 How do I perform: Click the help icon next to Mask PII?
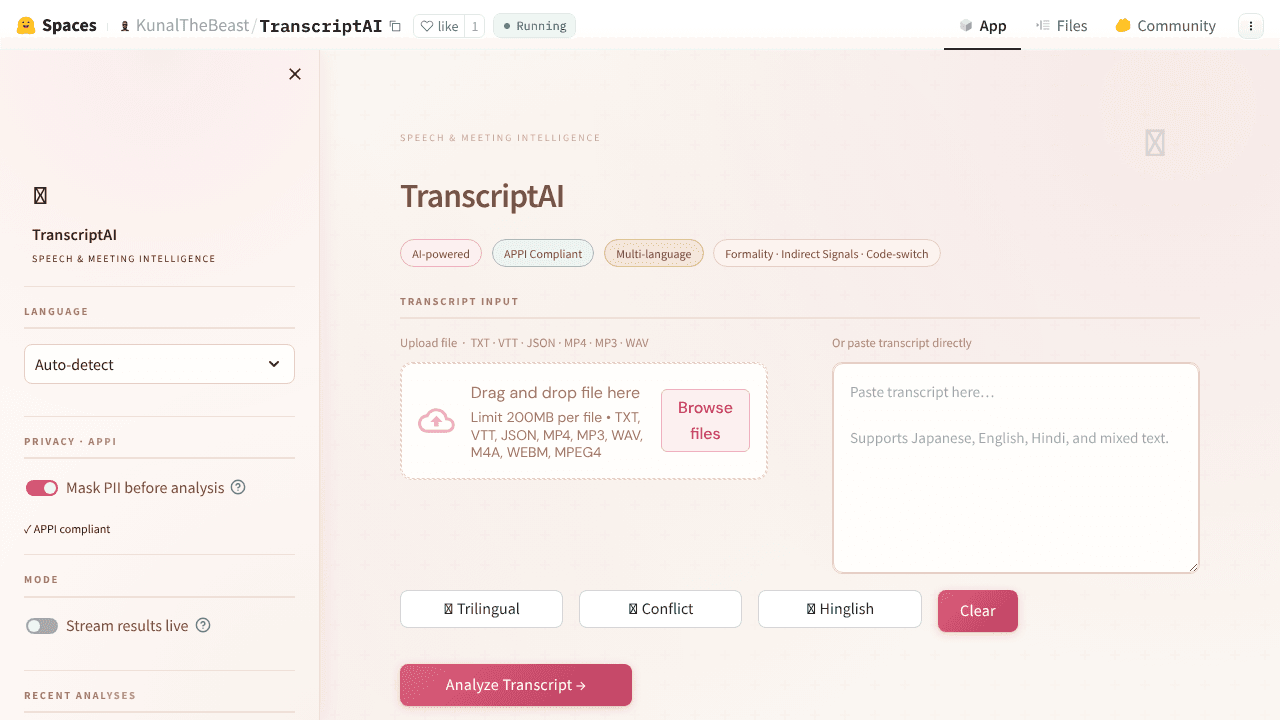pyautogui.click(x=238, y=488)
